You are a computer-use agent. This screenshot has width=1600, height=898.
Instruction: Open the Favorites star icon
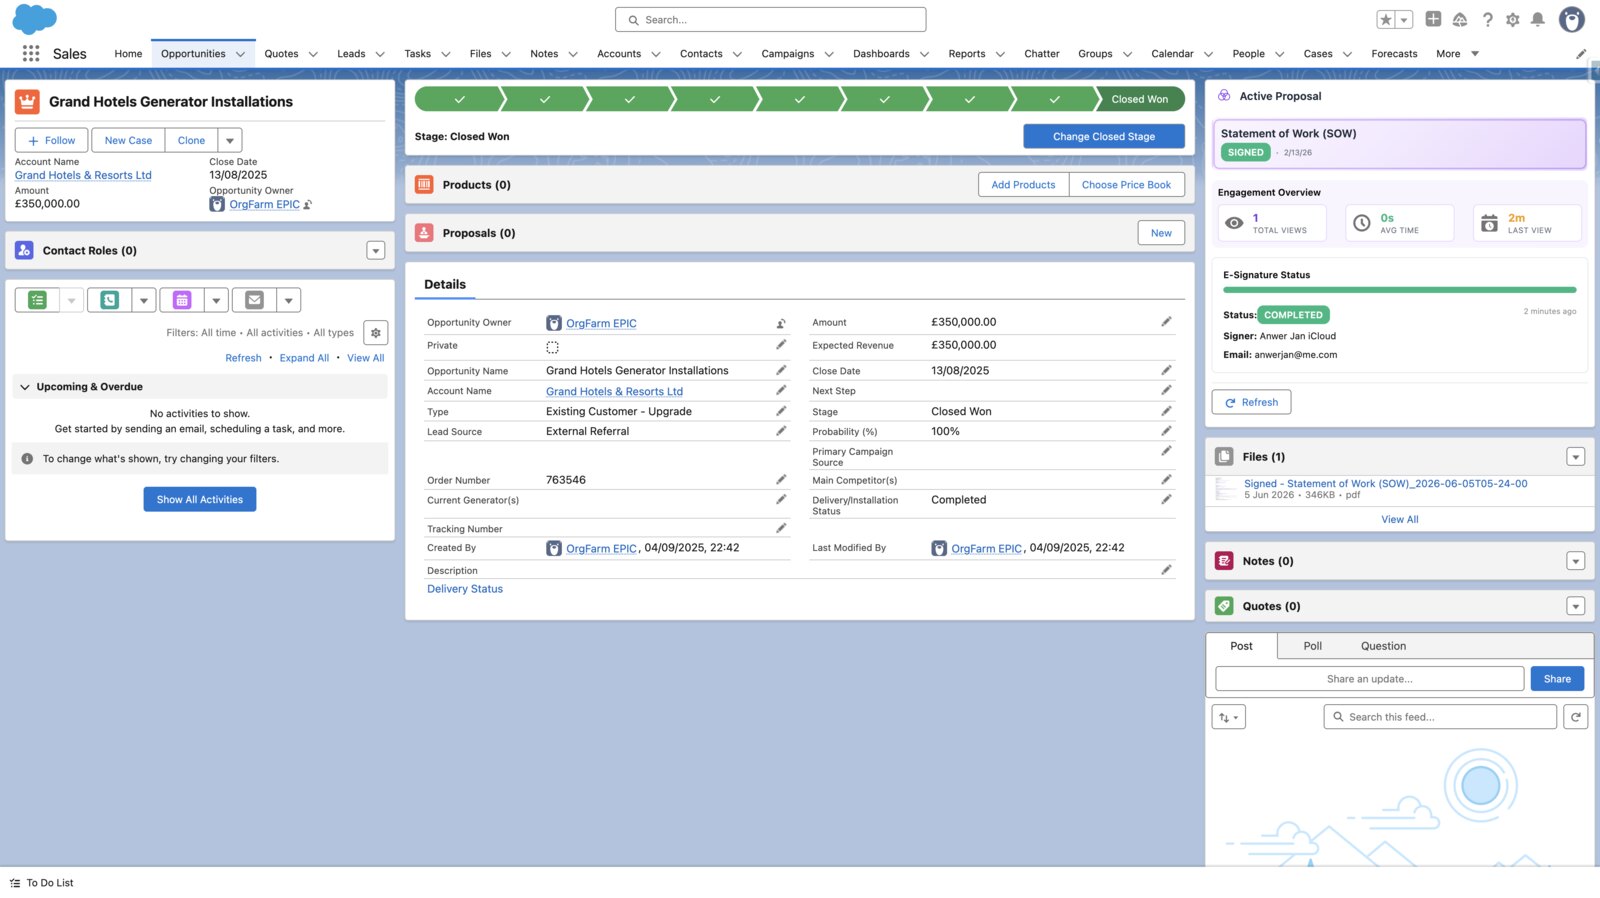1386,20
